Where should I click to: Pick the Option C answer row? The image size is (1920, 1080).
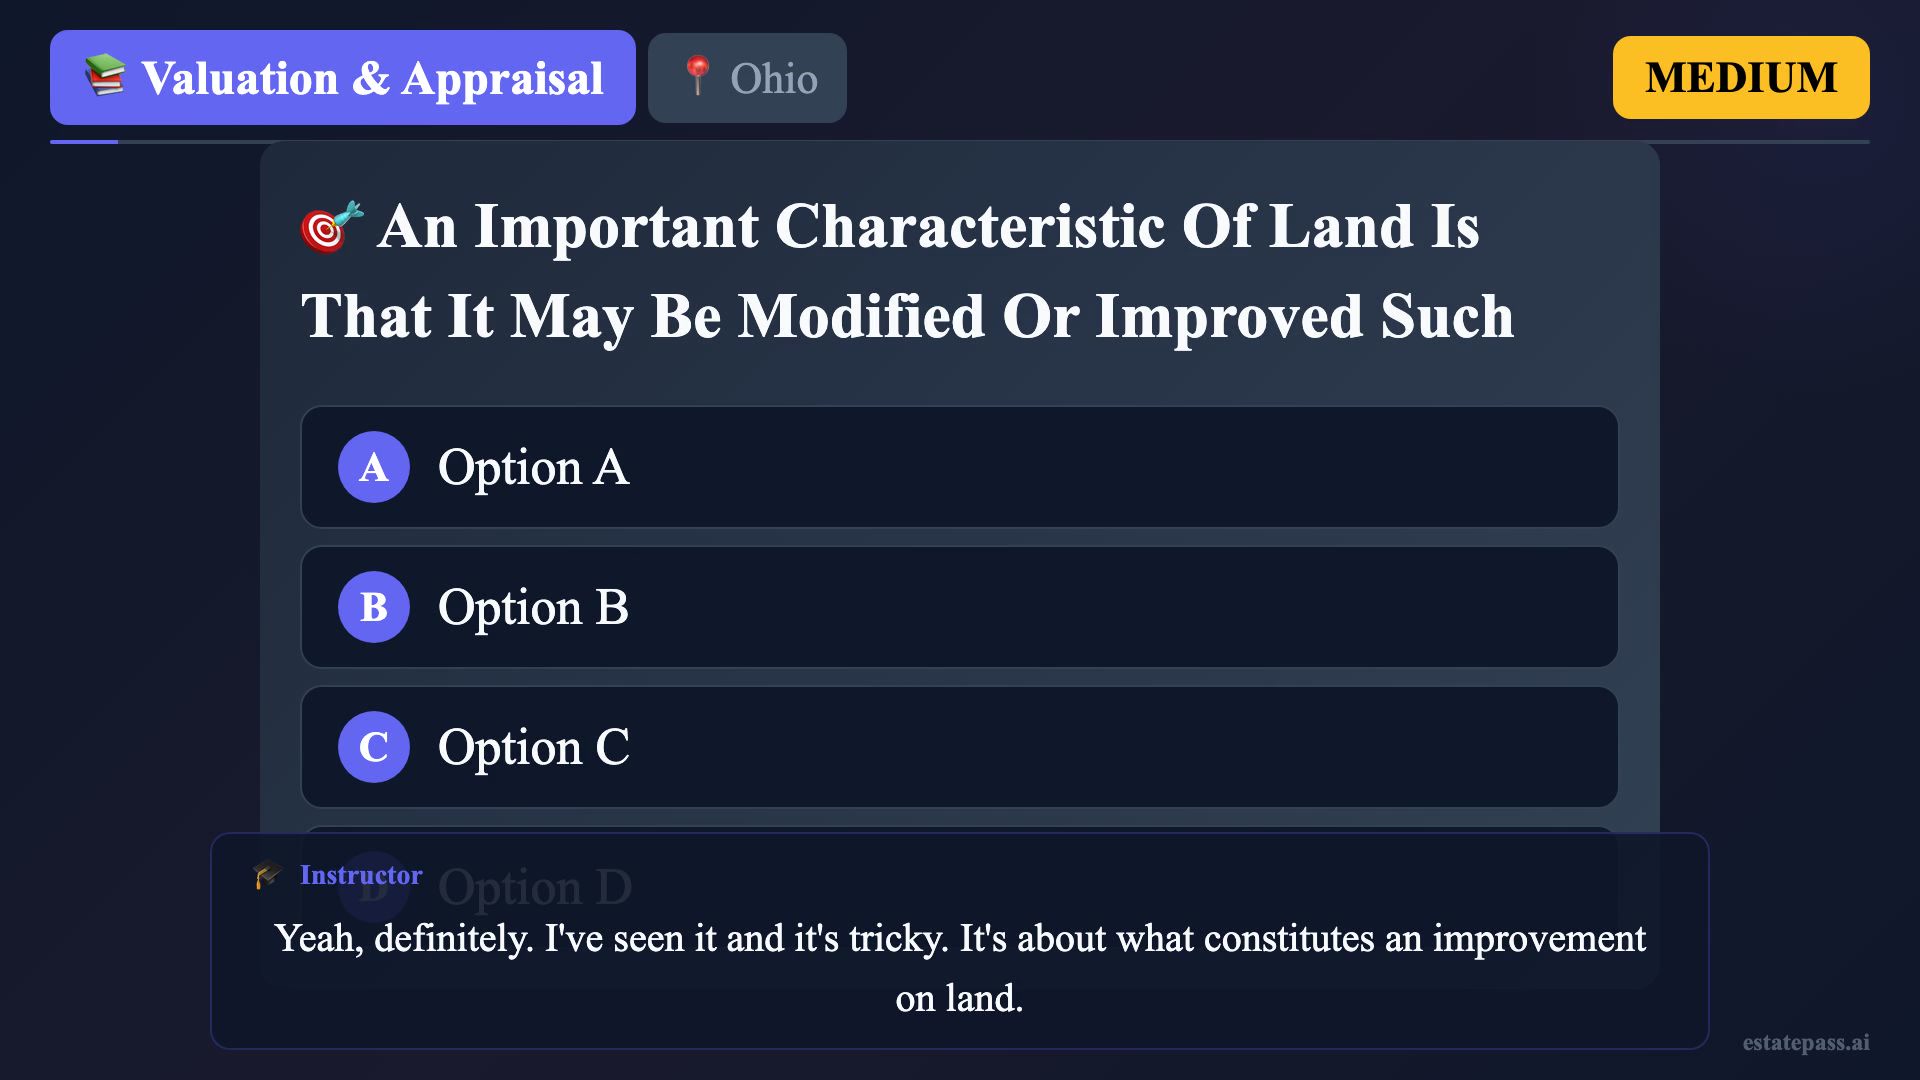(x=959, y=747)
